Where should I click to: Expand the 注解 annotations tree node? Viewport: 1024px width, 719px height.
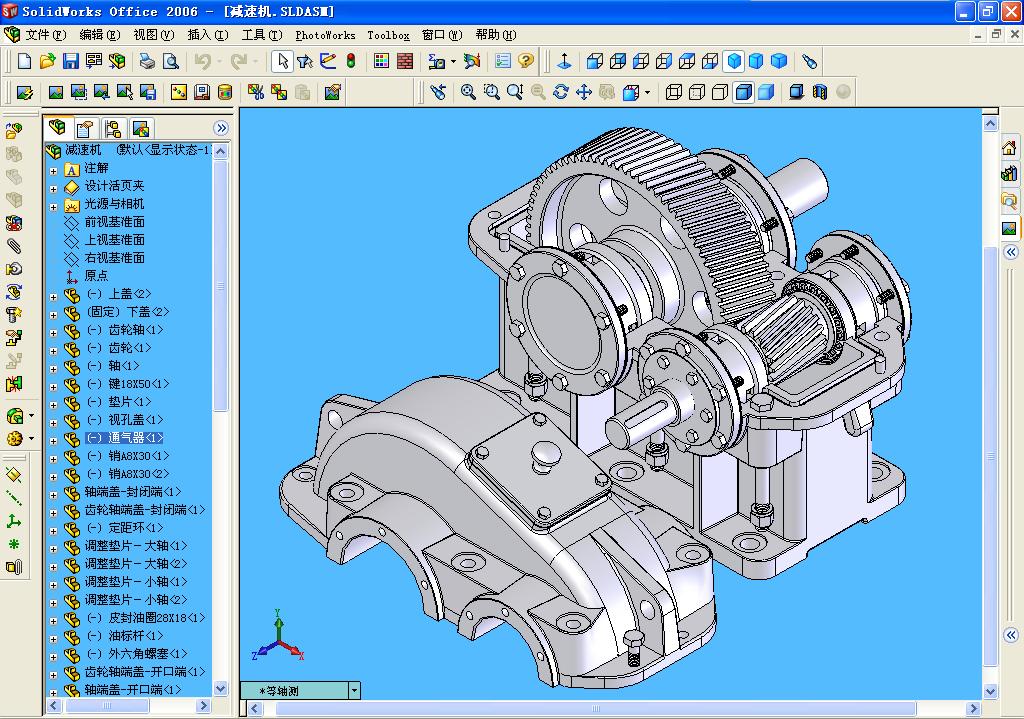54,169
